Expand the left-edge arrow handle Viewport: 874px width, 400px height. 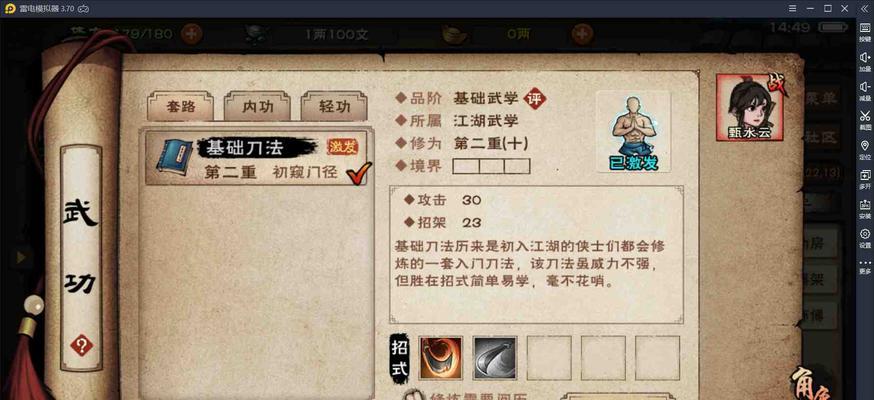click(x=21, y=257)
